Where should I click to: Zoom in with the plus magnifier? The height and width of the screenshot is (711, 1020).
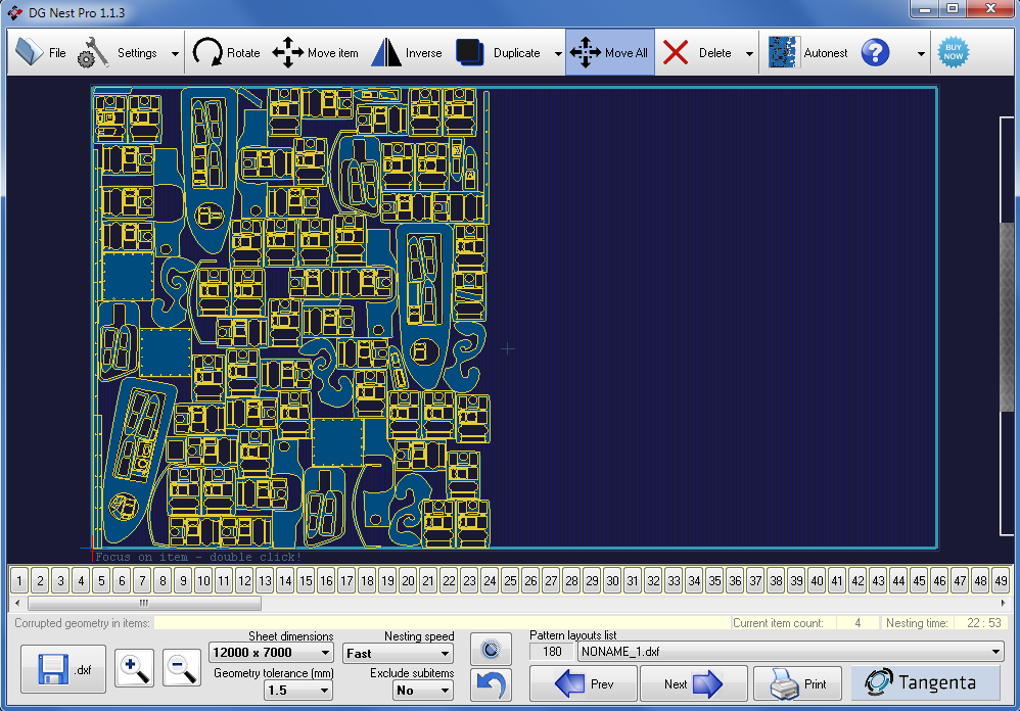pos(134,668)
